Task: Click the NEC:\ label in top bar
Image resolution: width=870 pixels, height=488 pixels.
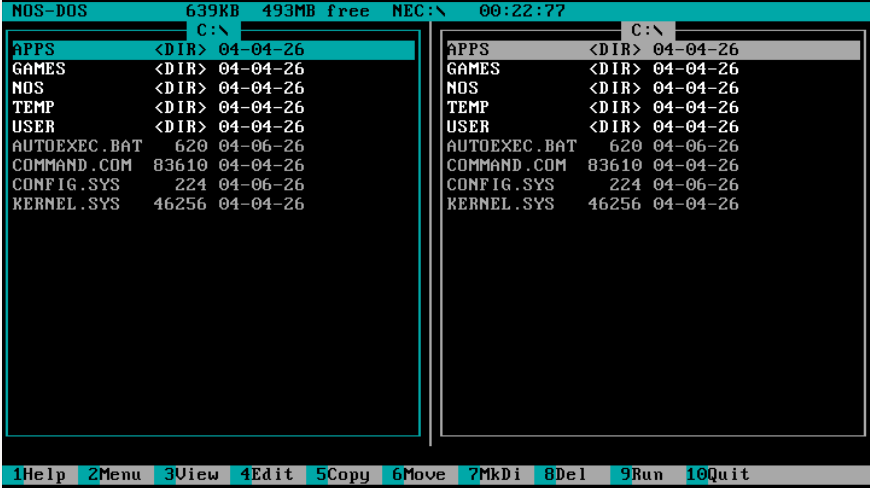Action: [x=419, y=11]
